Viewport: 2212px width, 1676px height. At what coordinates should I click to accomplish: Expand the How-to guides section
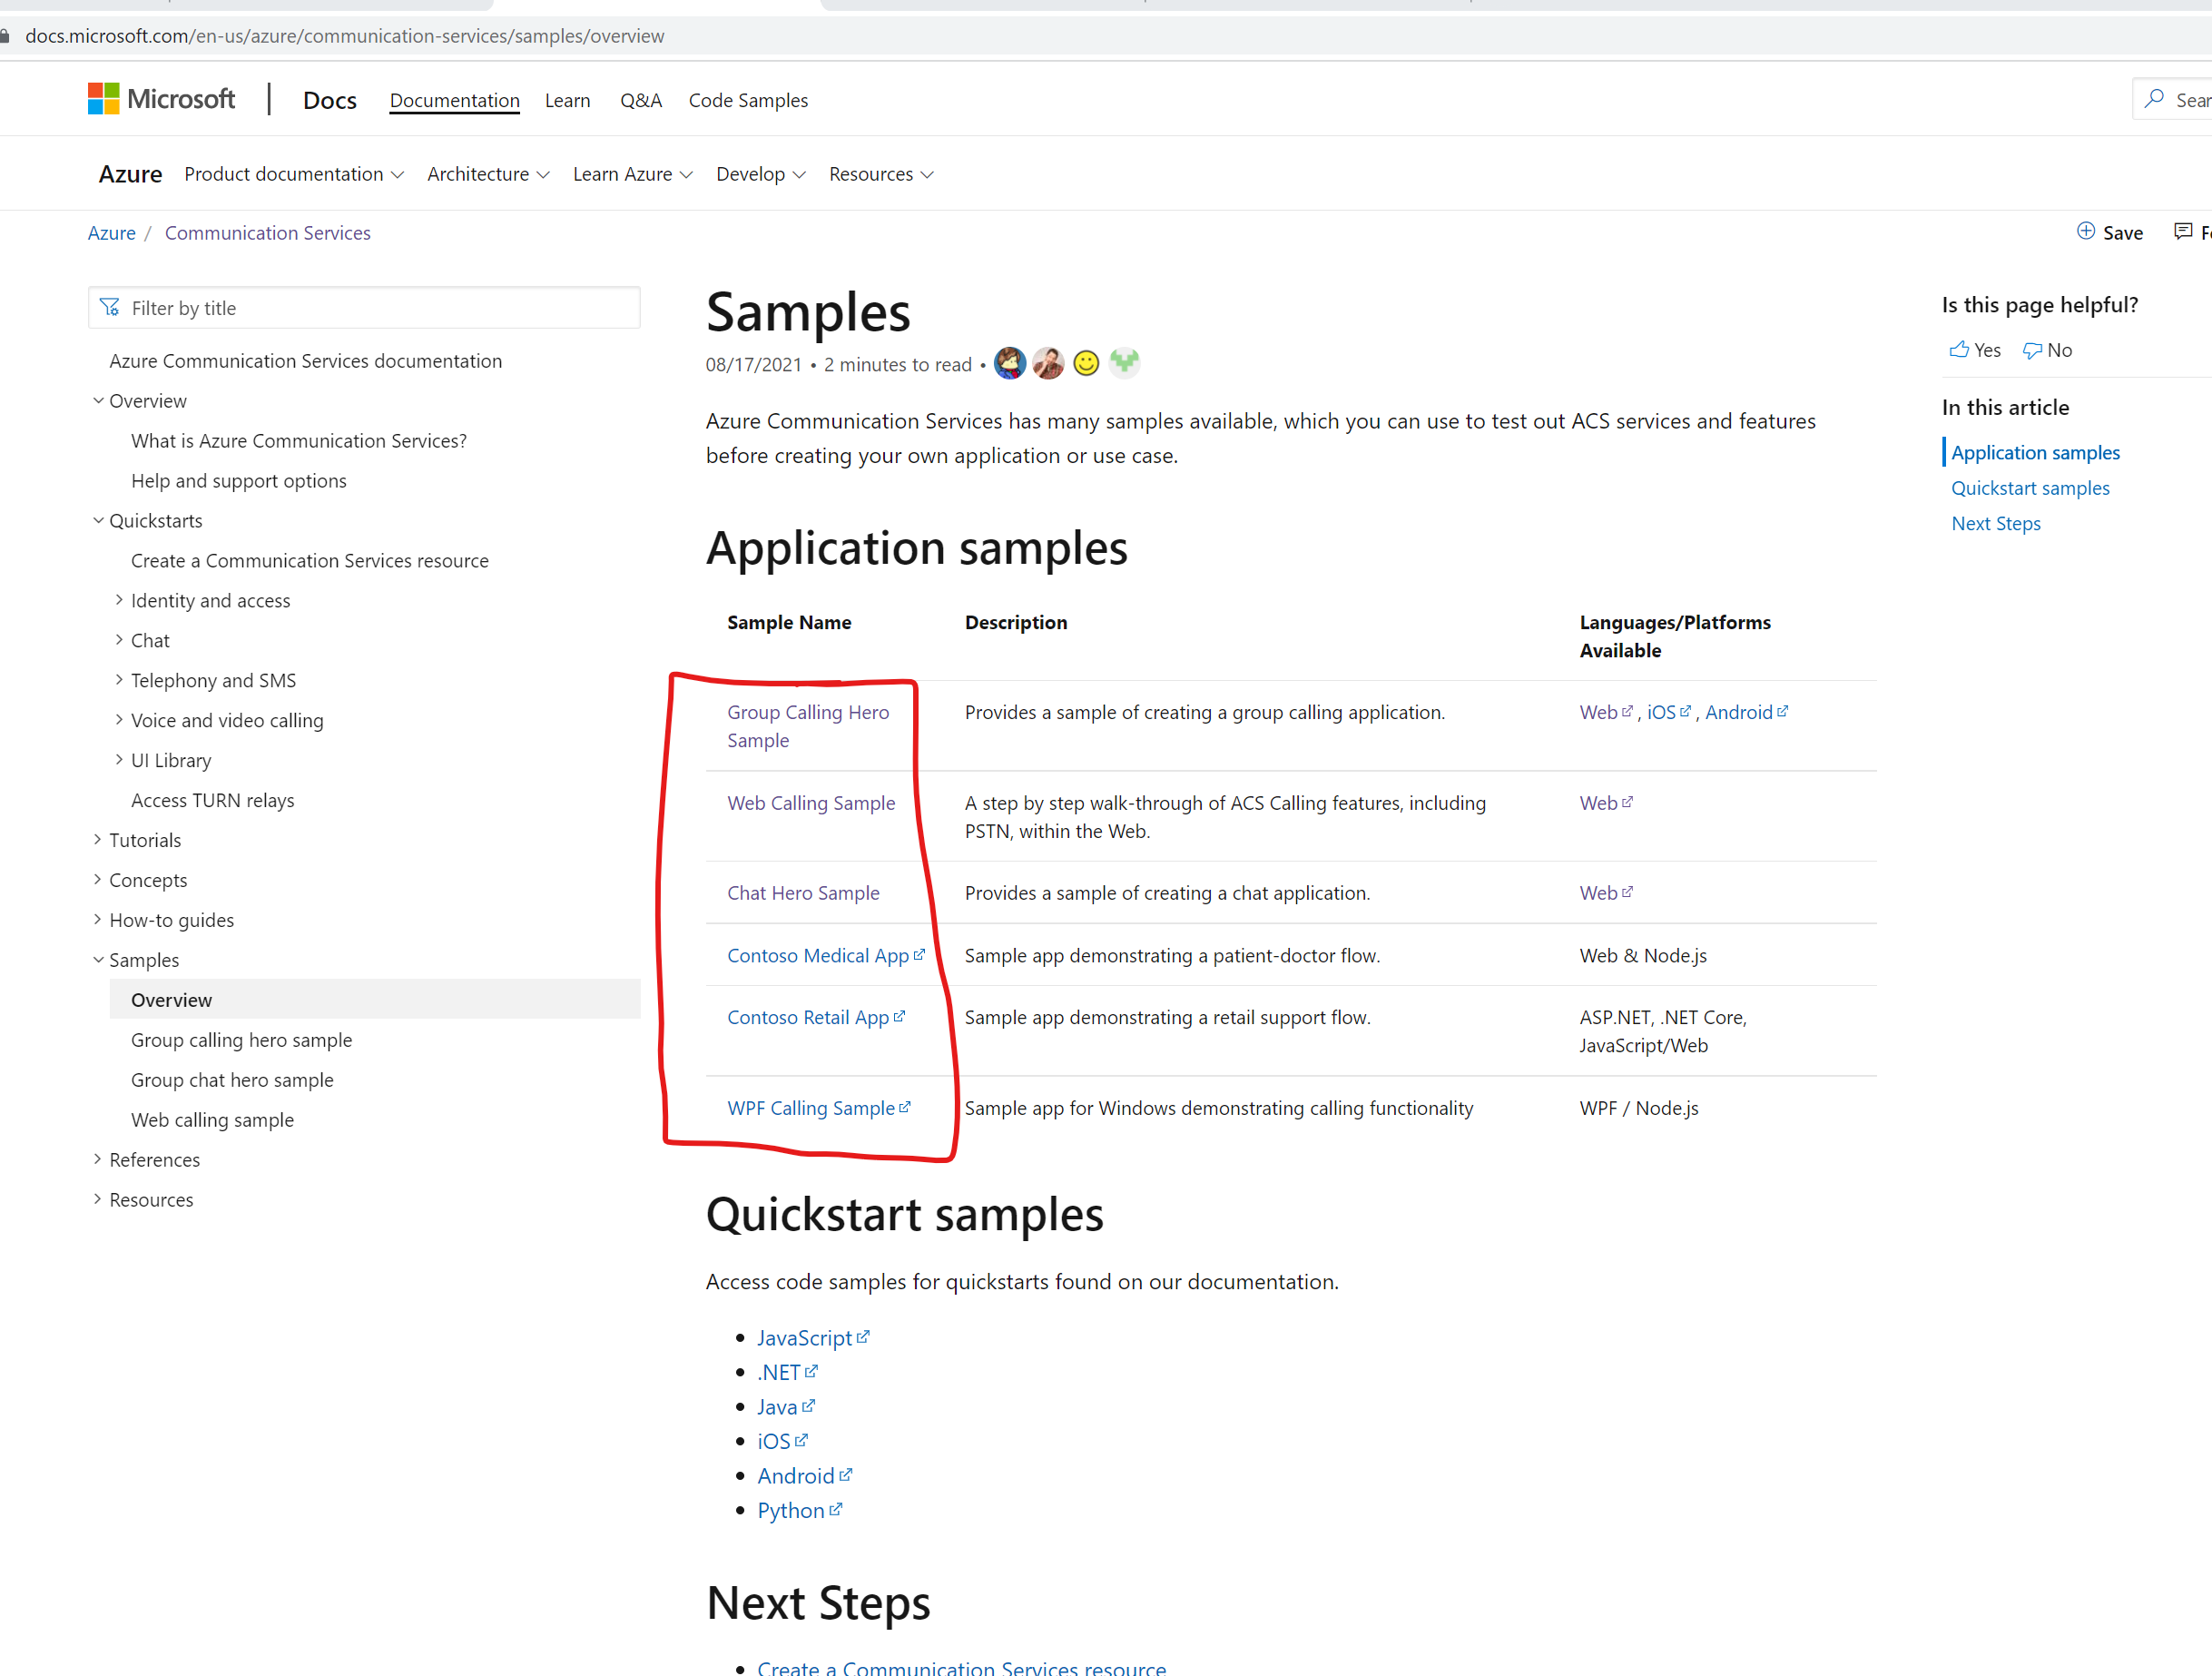[98, 919]
